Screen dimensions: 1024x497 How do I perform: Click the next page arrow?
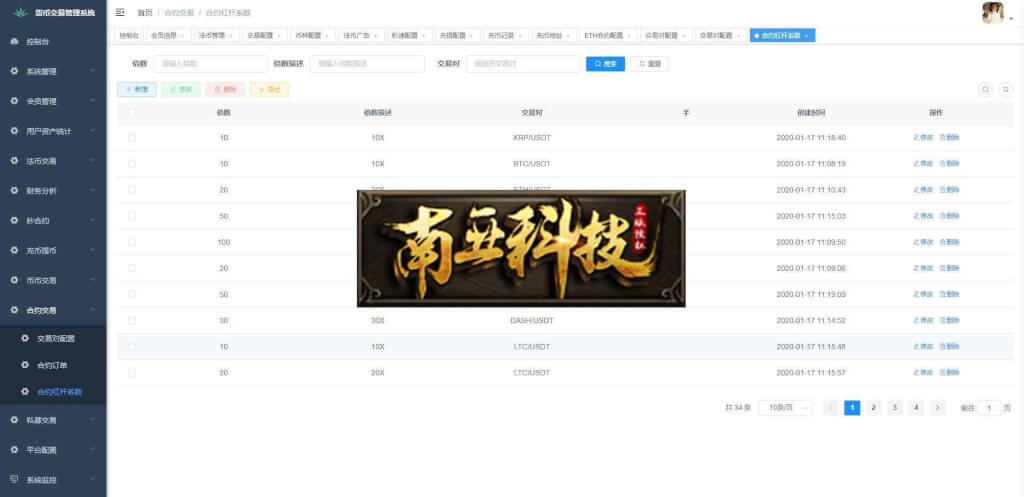point(938,408)
